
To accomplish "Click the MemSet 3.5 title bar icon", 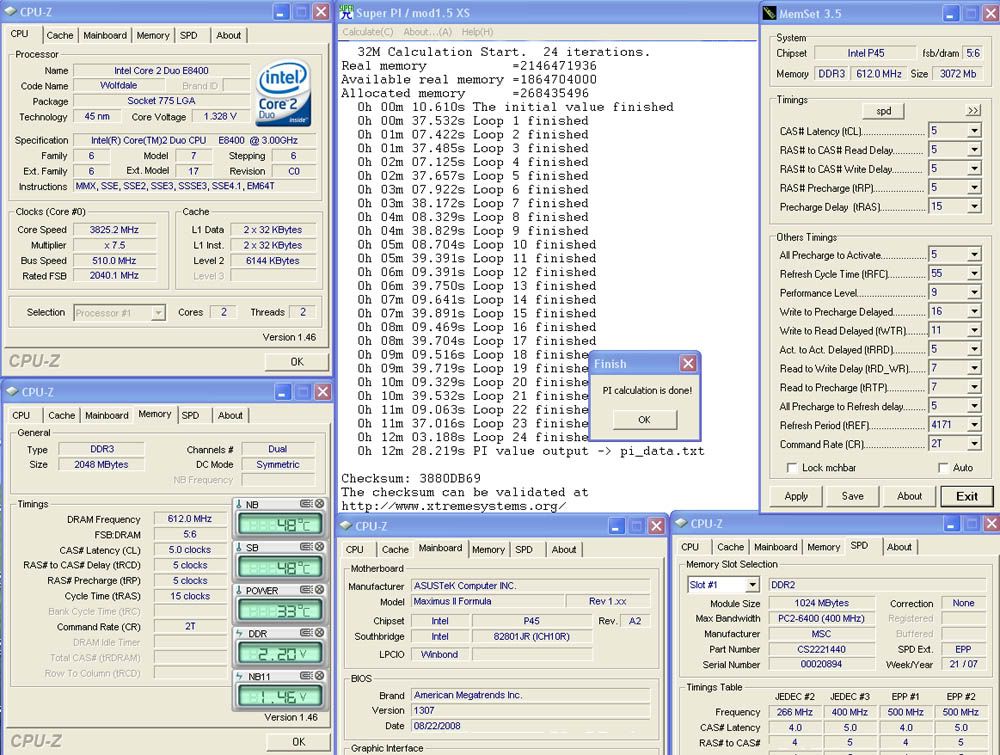I will click(x=770, y=13).
